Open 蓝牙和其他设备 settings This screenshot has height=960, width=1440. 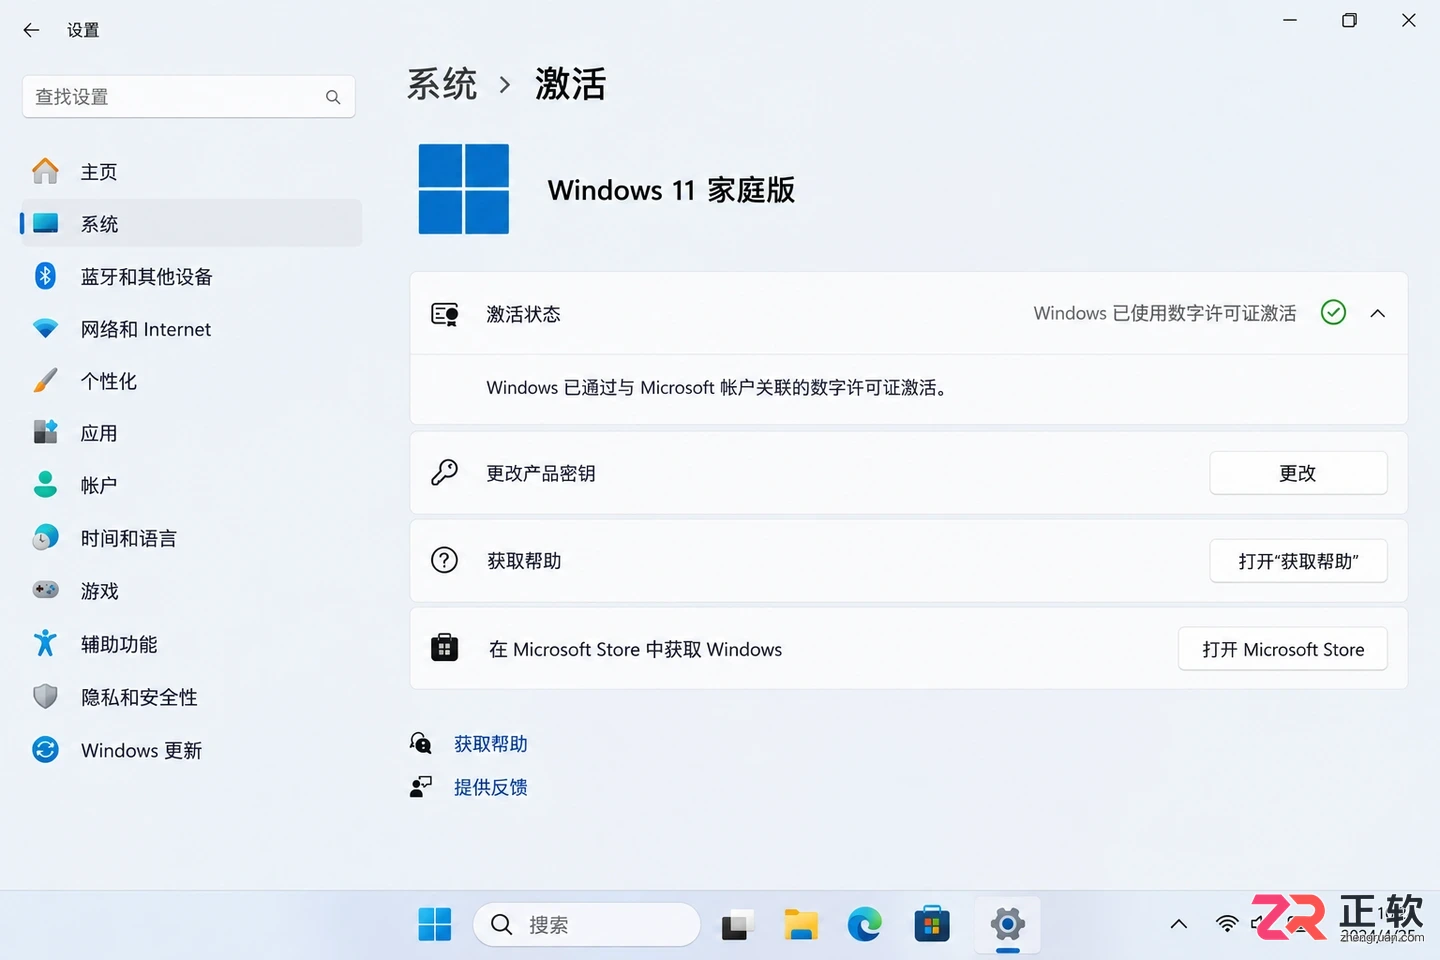click(191, 276)
